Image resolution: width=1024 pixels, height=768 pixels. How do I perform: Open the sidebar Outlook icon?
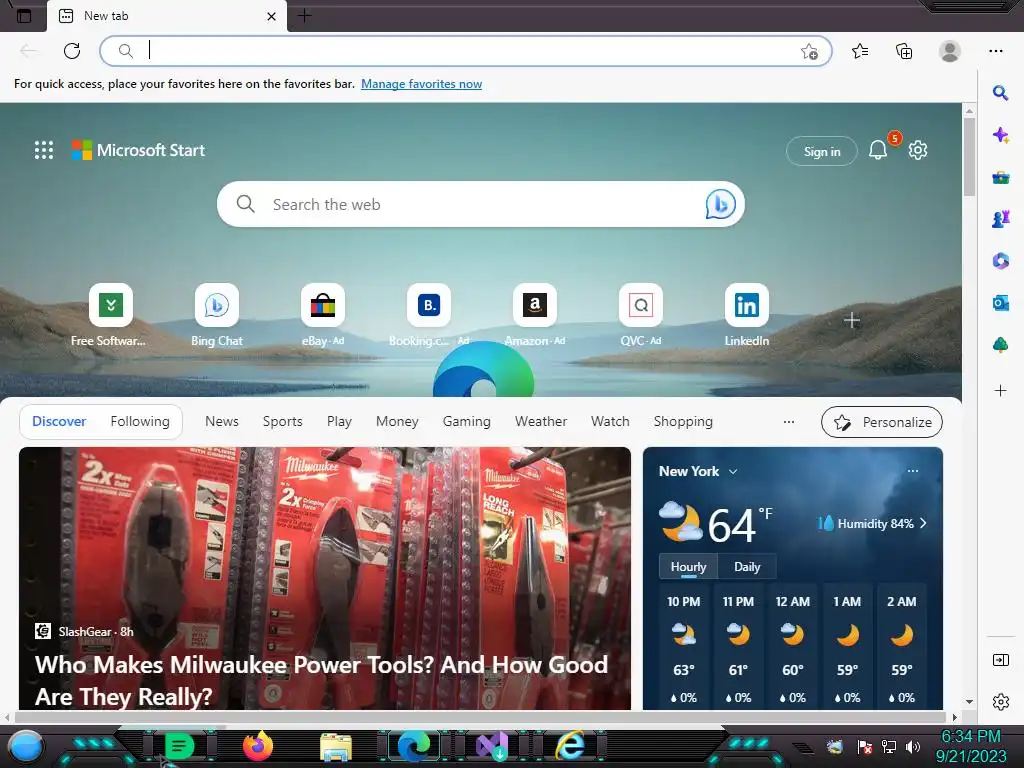pyautogui.click(x=1000, y=302)
